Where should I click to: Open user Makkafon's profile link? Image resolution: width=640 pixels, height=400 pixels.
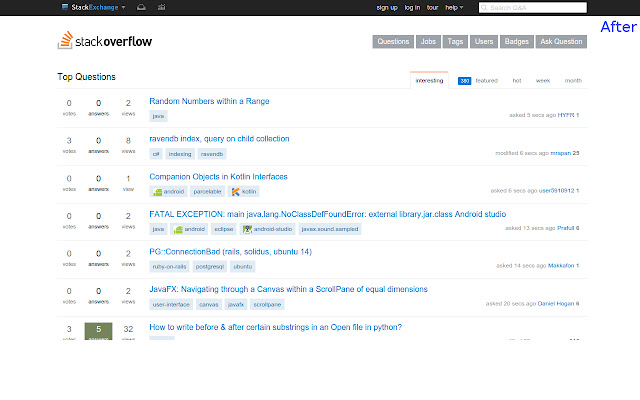point(561,266)
